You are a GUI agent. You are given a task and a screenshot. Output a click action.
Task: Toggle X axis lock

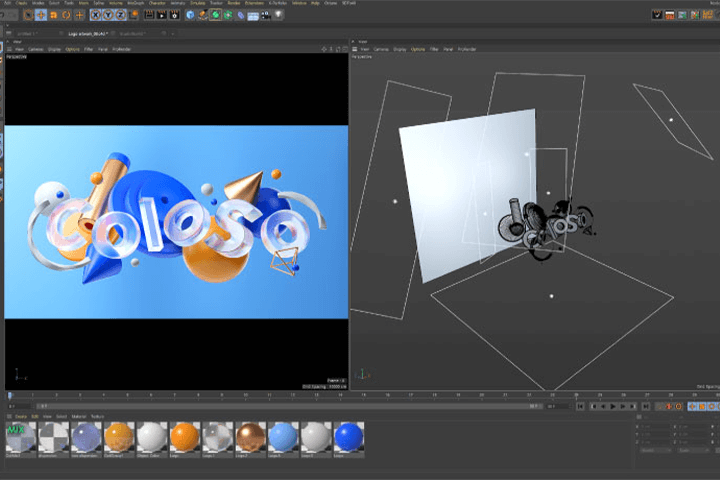(95, 15)
